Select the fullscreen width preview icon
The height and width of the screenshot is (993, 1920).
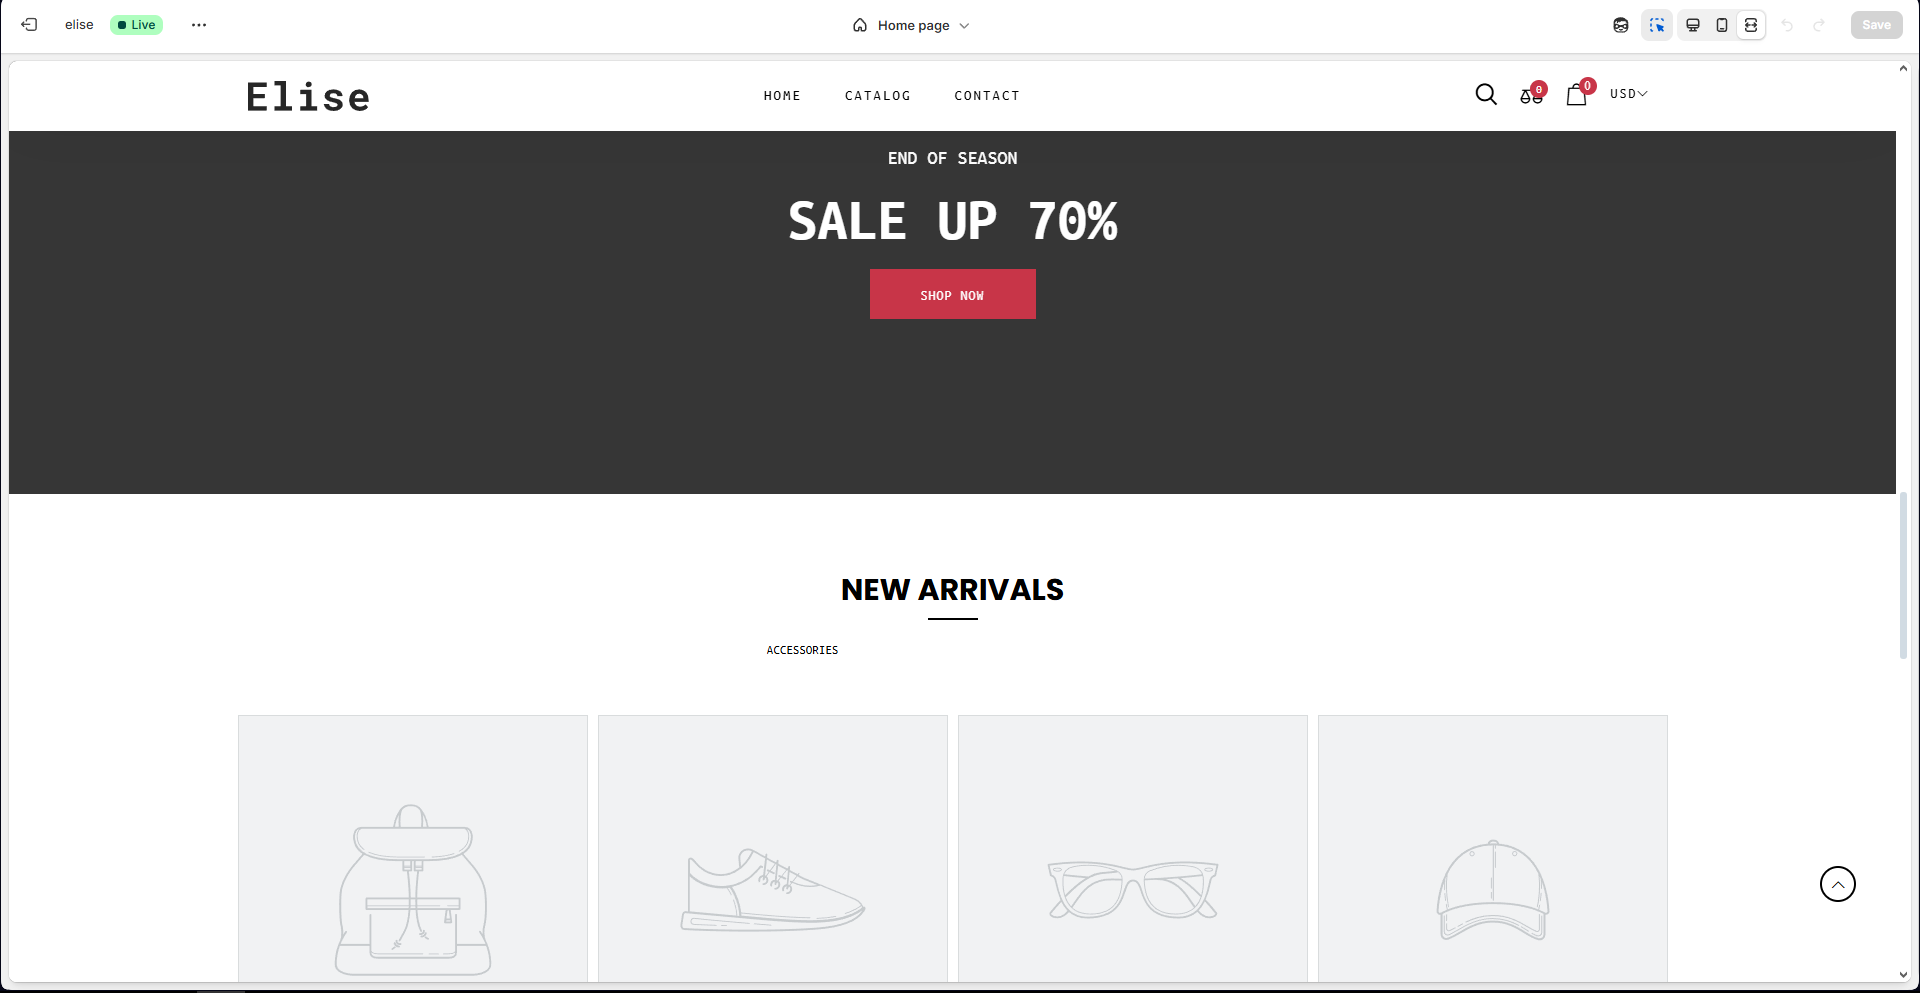(x=1751, y=25)
